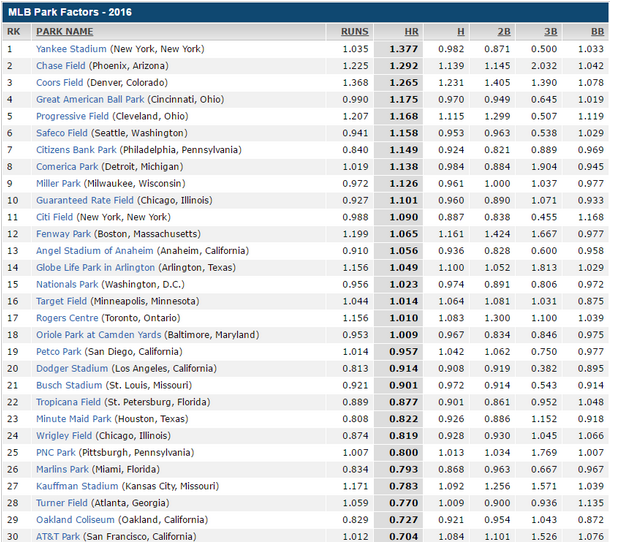Select PNC Park HR value 0.800
Screen dimensions: 640x545
[x=404, y=453]
